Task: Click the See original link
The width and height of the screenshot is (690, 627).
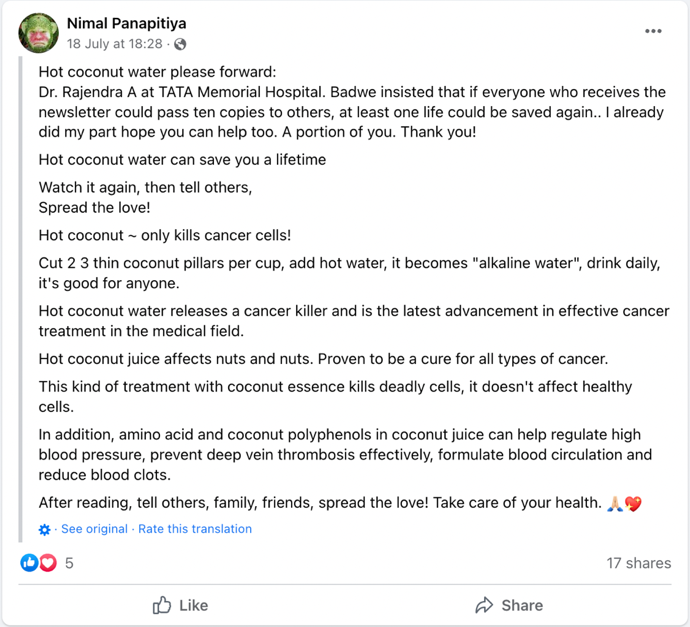Action: [94, 529]
